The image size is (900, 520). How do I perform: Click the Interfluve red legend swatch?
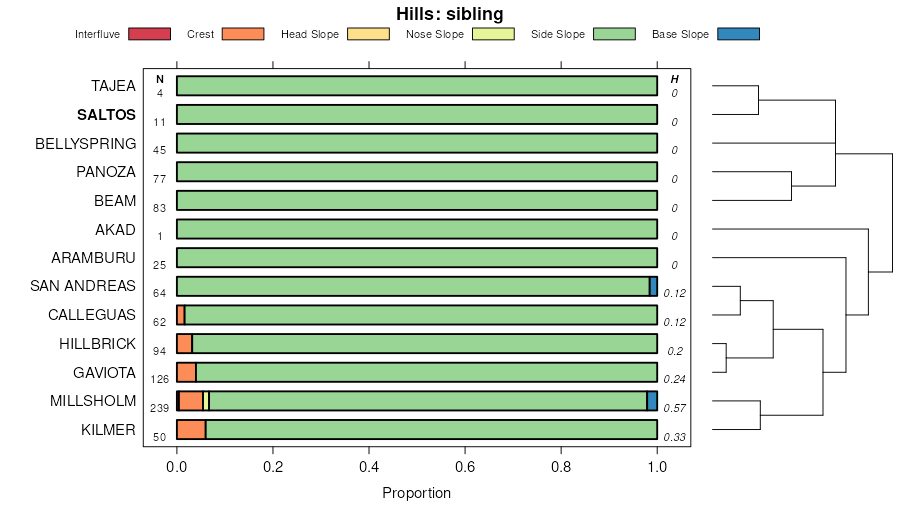(x=149, y=34)
